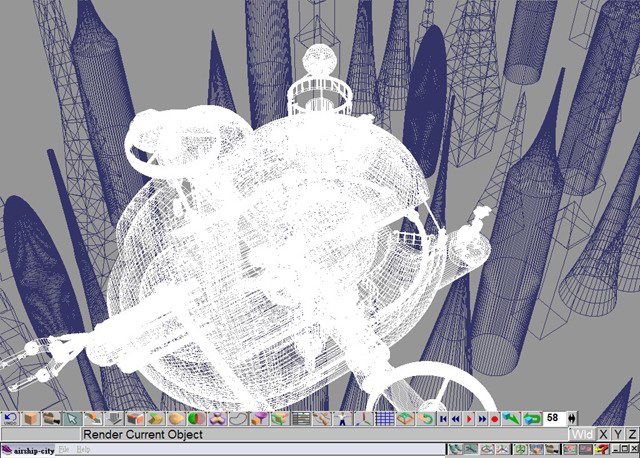Jump to first frame of animation

pyautogui.click(x=442, y=419)
